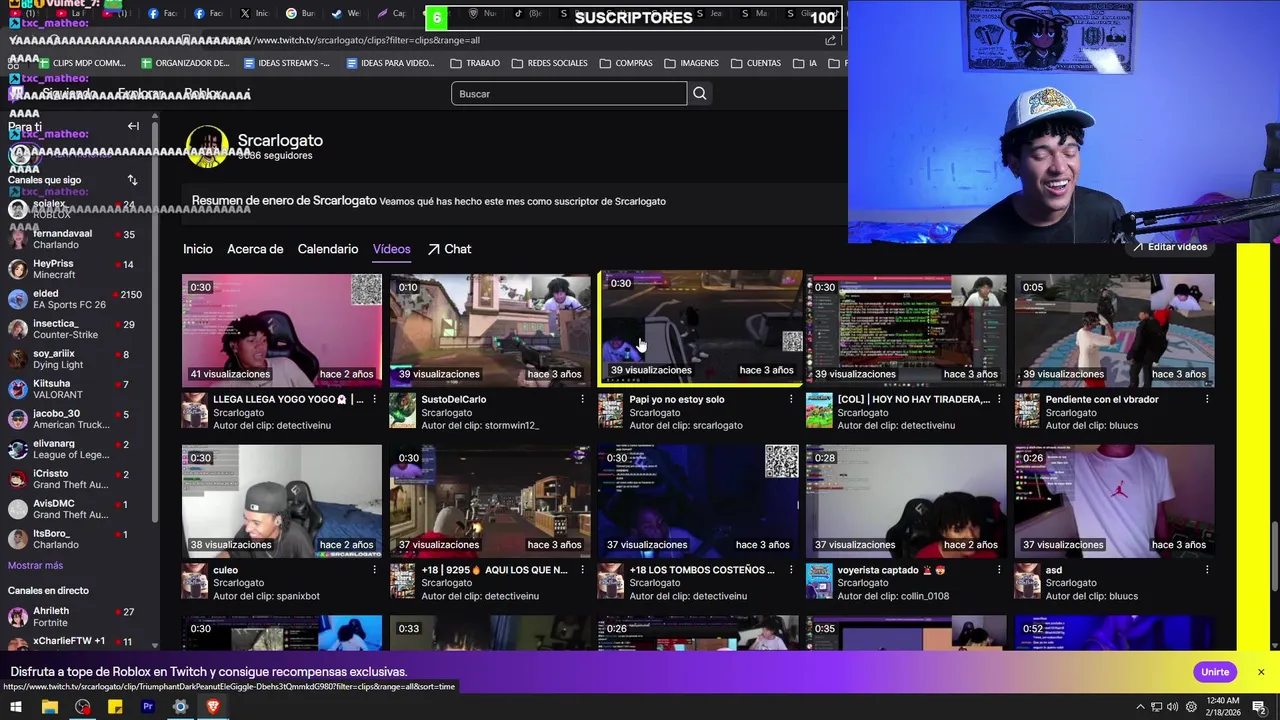Switch to the Calendario tab

coord(328,249)
